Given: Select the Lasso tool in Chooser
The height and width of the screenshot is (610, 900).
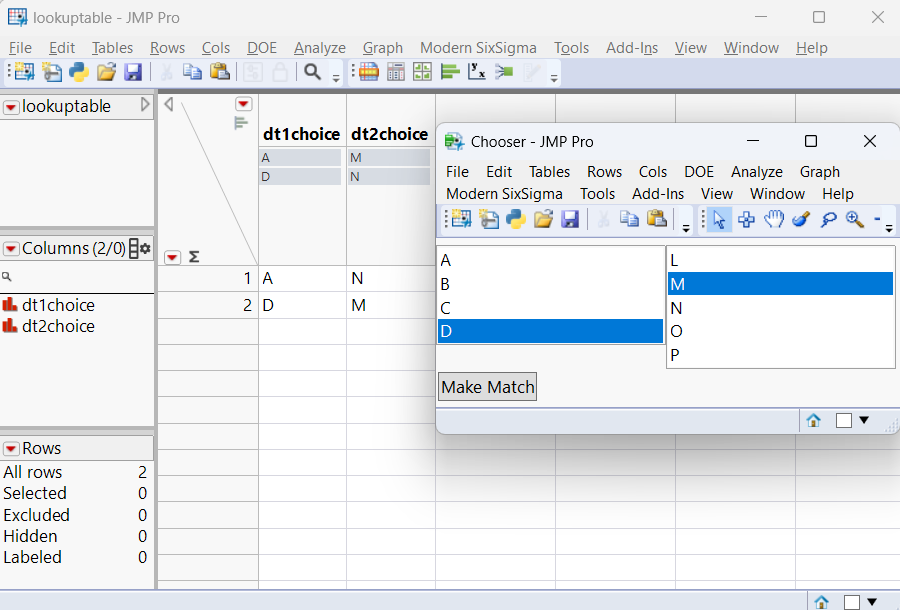Looking at the screenshot, I should (828, 219).
